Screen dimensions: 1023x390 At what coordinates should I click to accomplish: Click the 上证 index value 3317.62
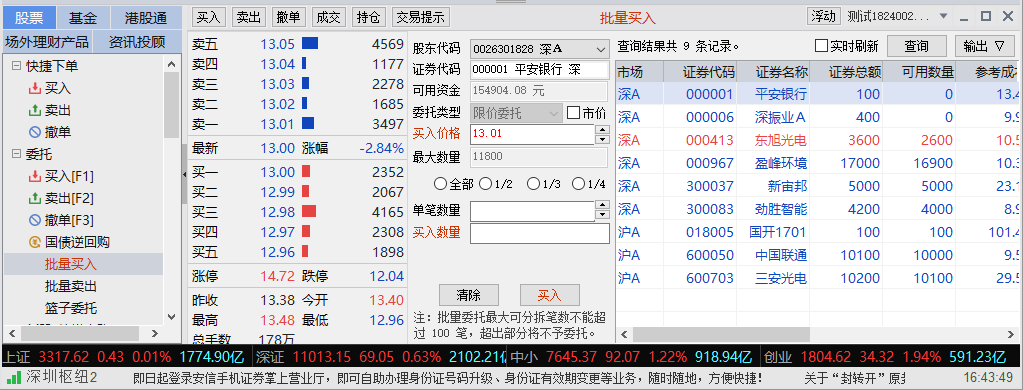click(x=63, y=357)
